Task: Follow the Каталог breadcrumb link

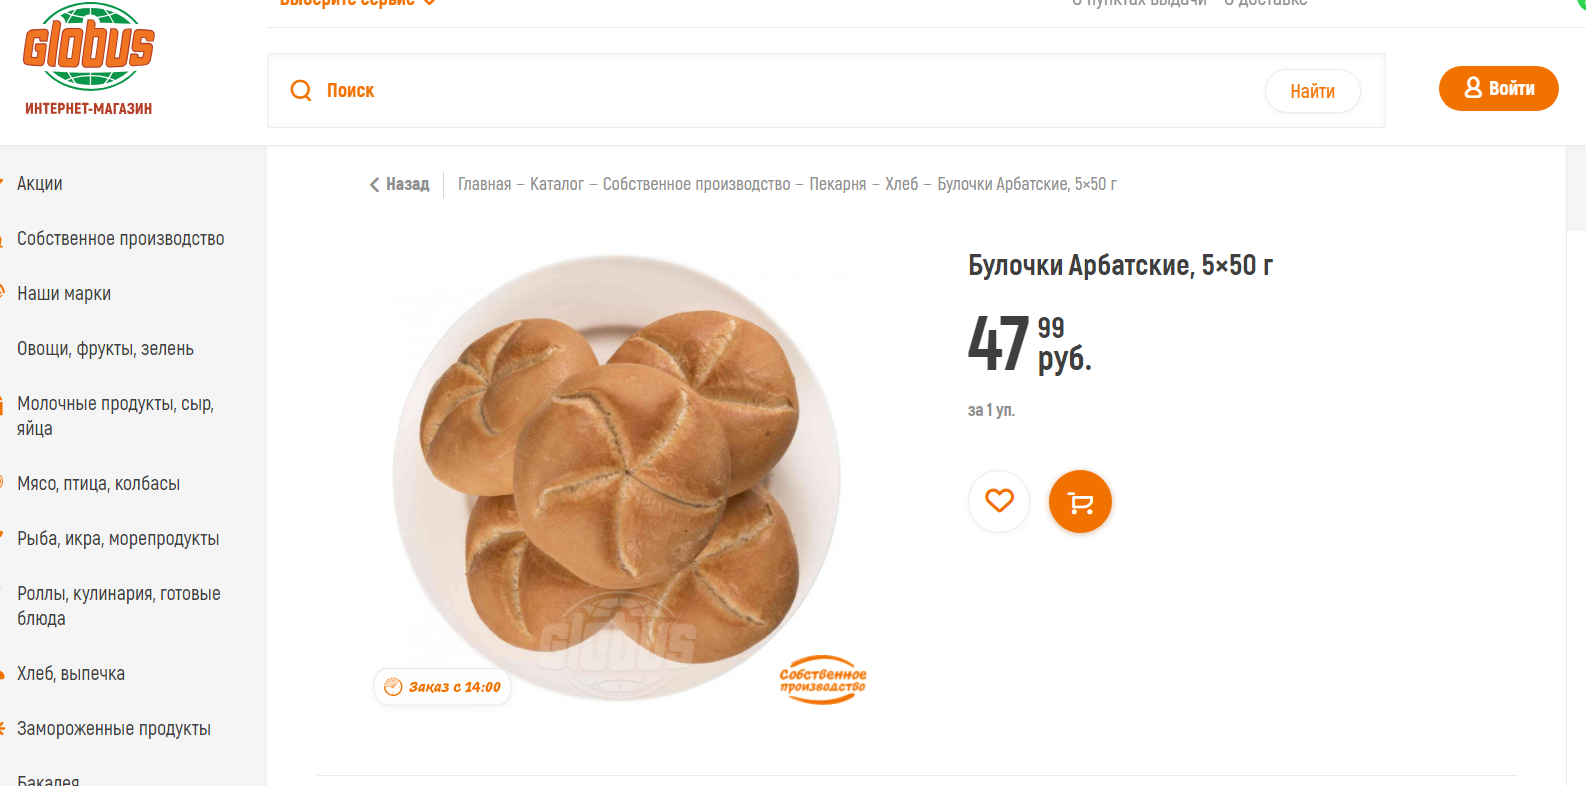Action: coord(557,184)
